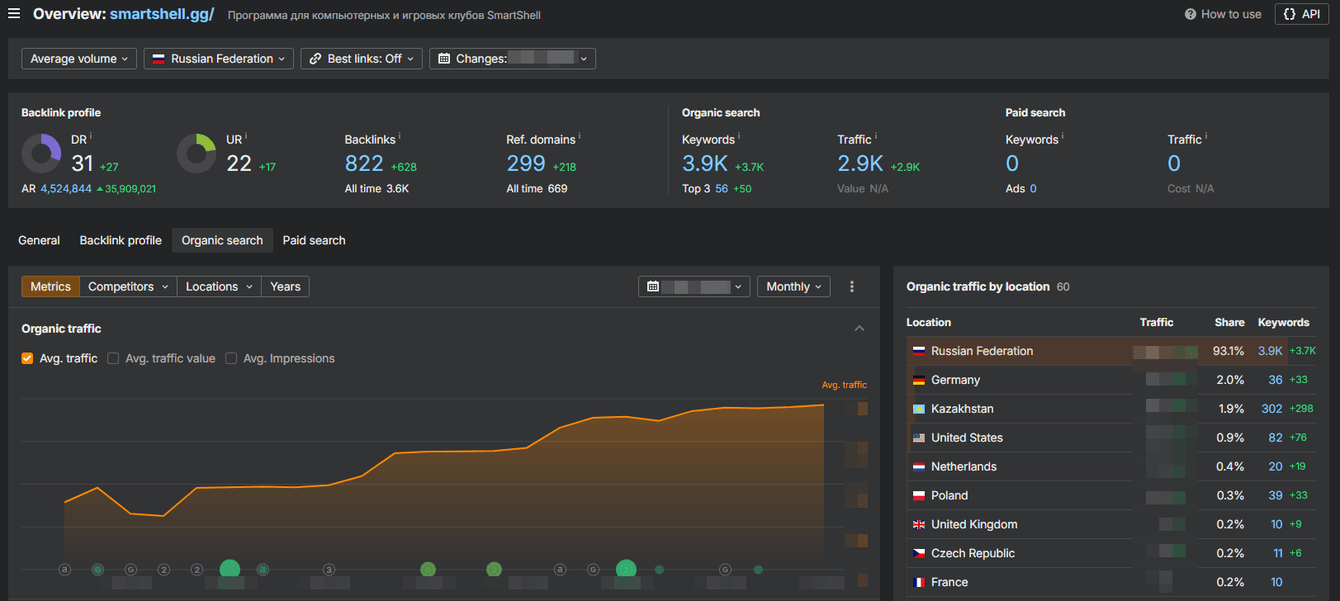The image size is (1340, 601).
Task: Click the How to use help icon
Action: click(1190, 15)
